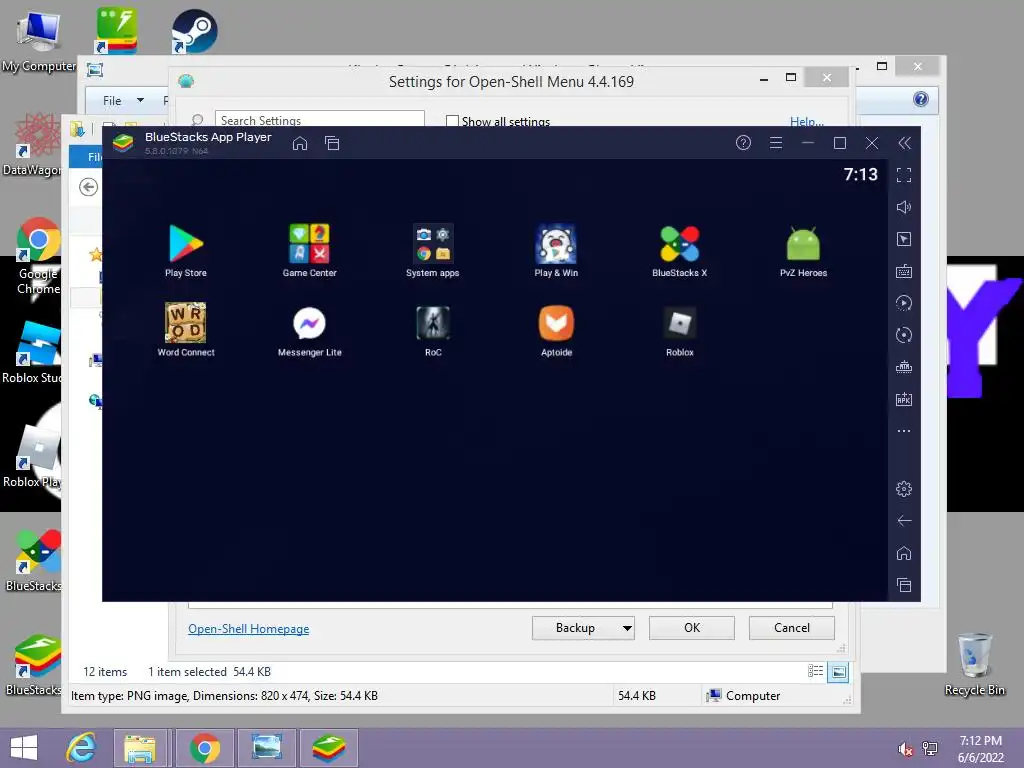Screen dimensions: 1024x768
Task: Toggle BlueStacks fullscreen mode
Action: [x=904, y=175]
